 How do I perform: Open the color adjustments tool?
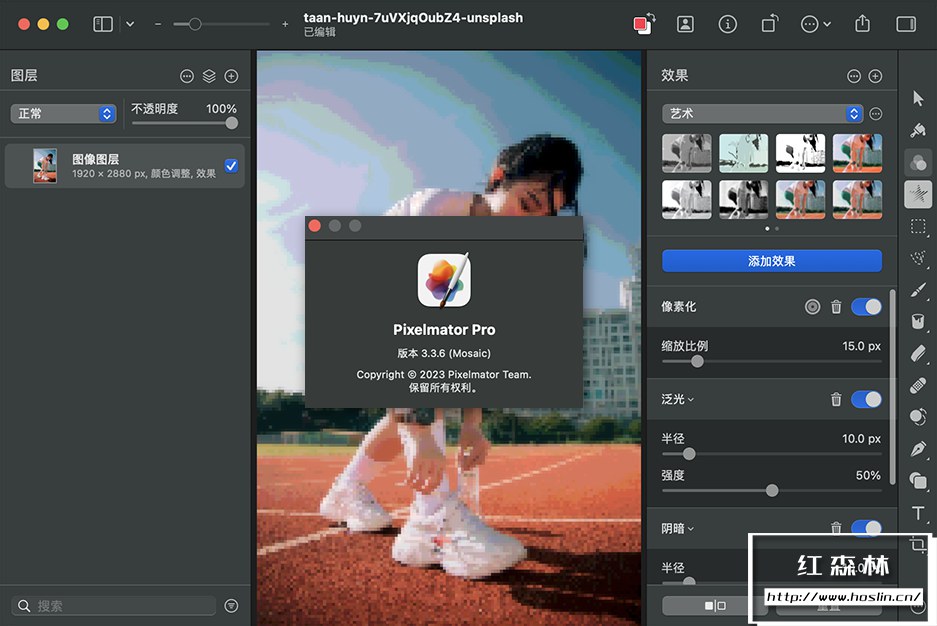(x=918, y=162)
